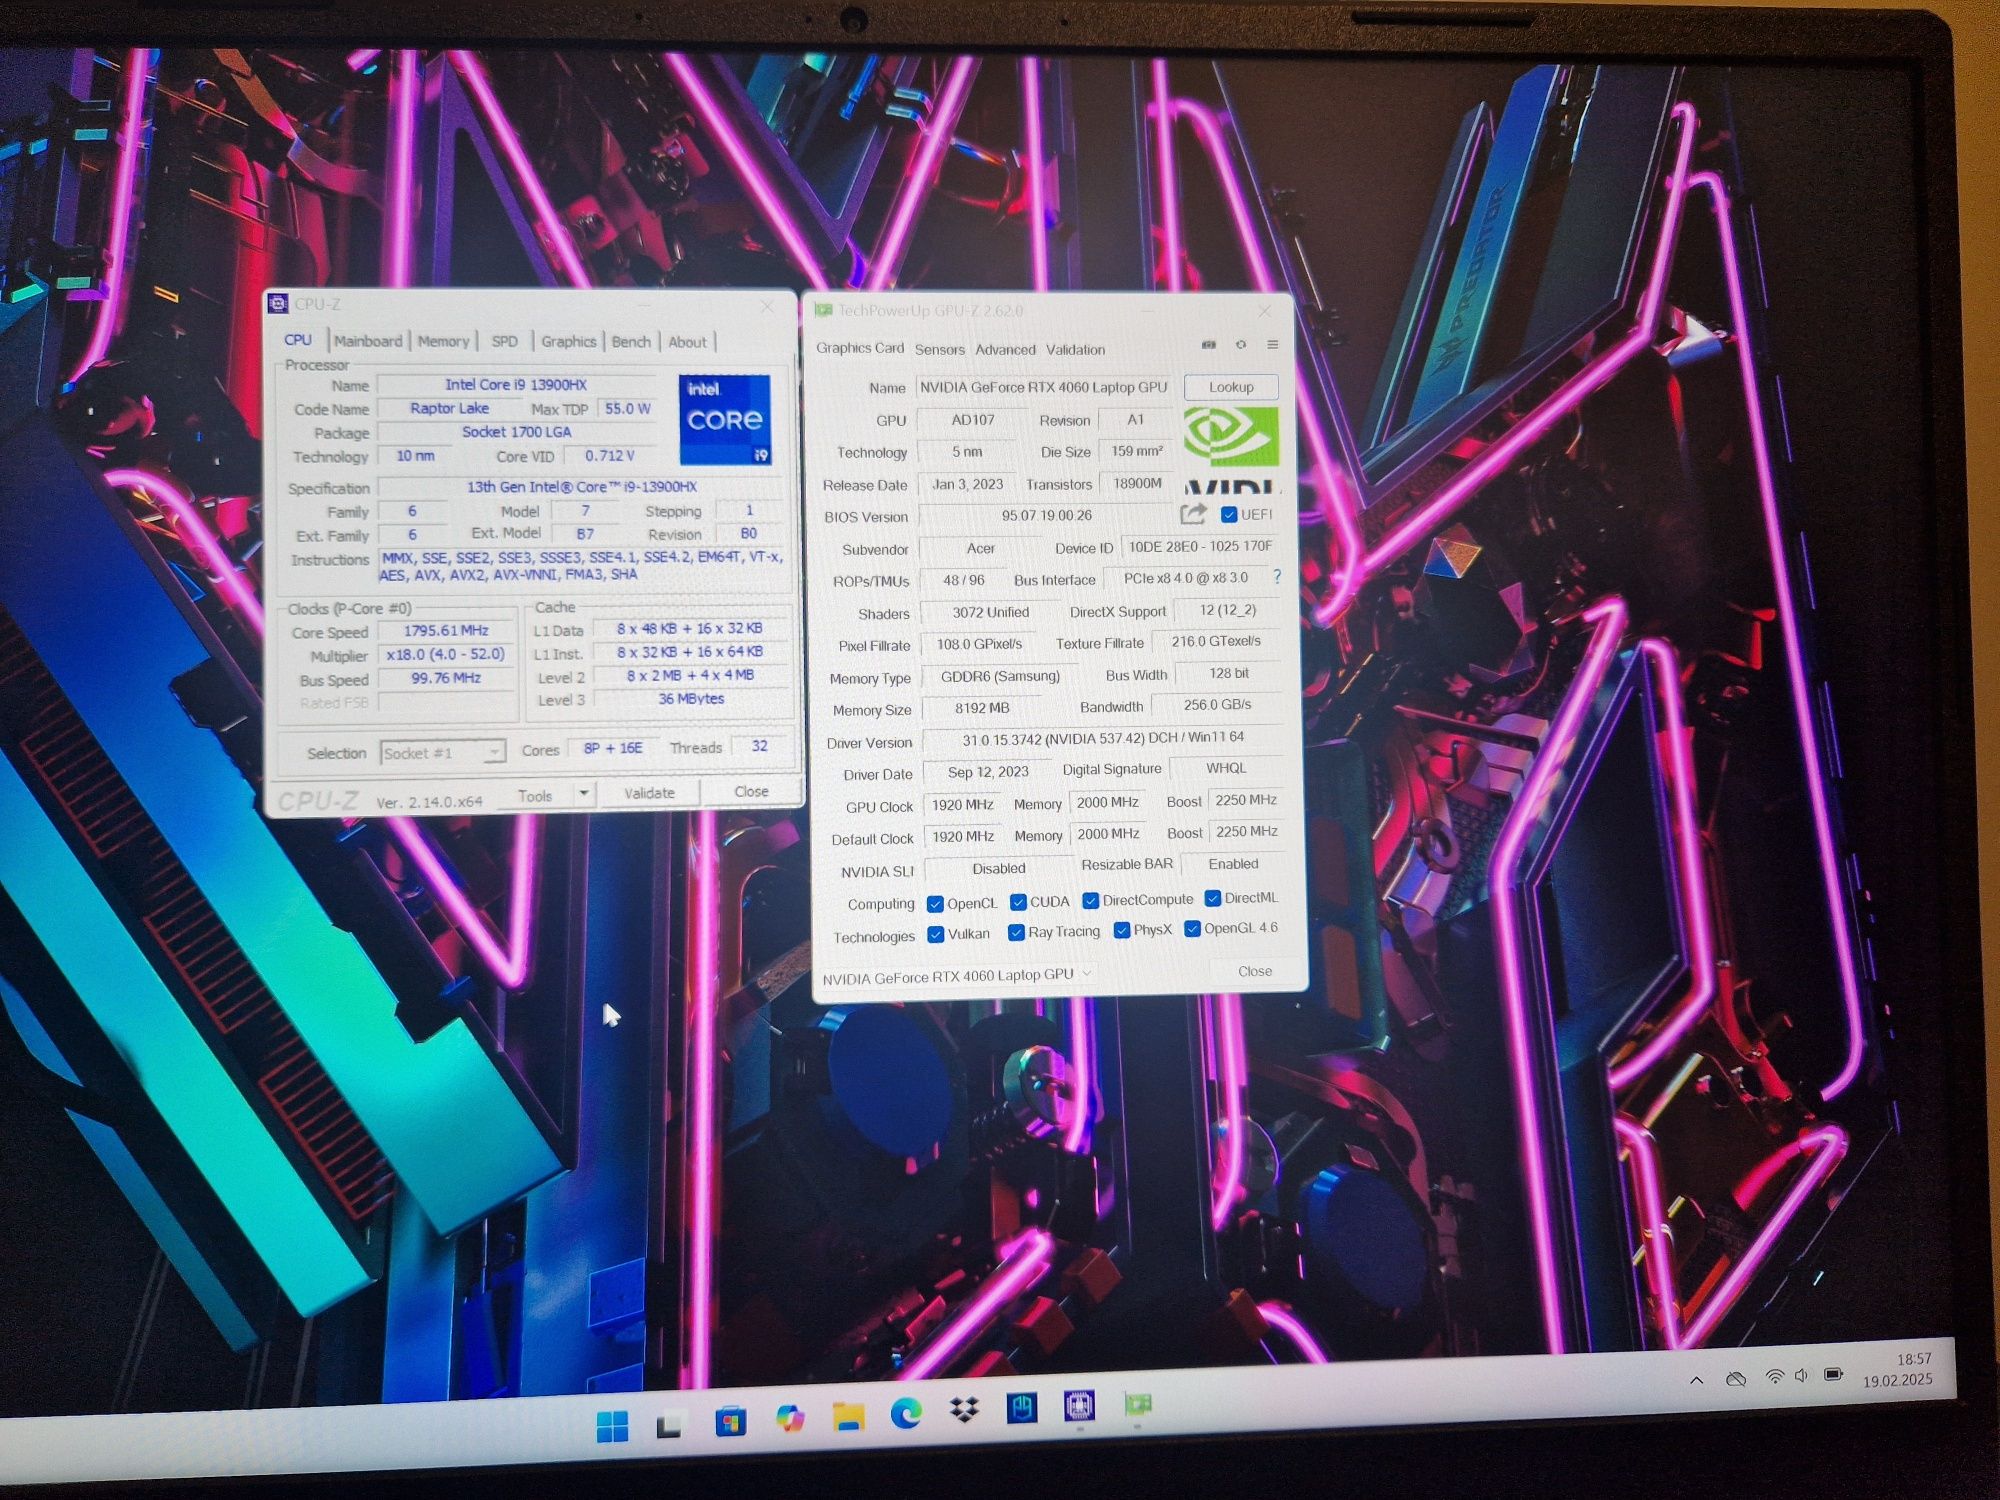The image size is (2000, 1500).
Task: Click the Validate button in CPU-Z
Action: point(649,793)
